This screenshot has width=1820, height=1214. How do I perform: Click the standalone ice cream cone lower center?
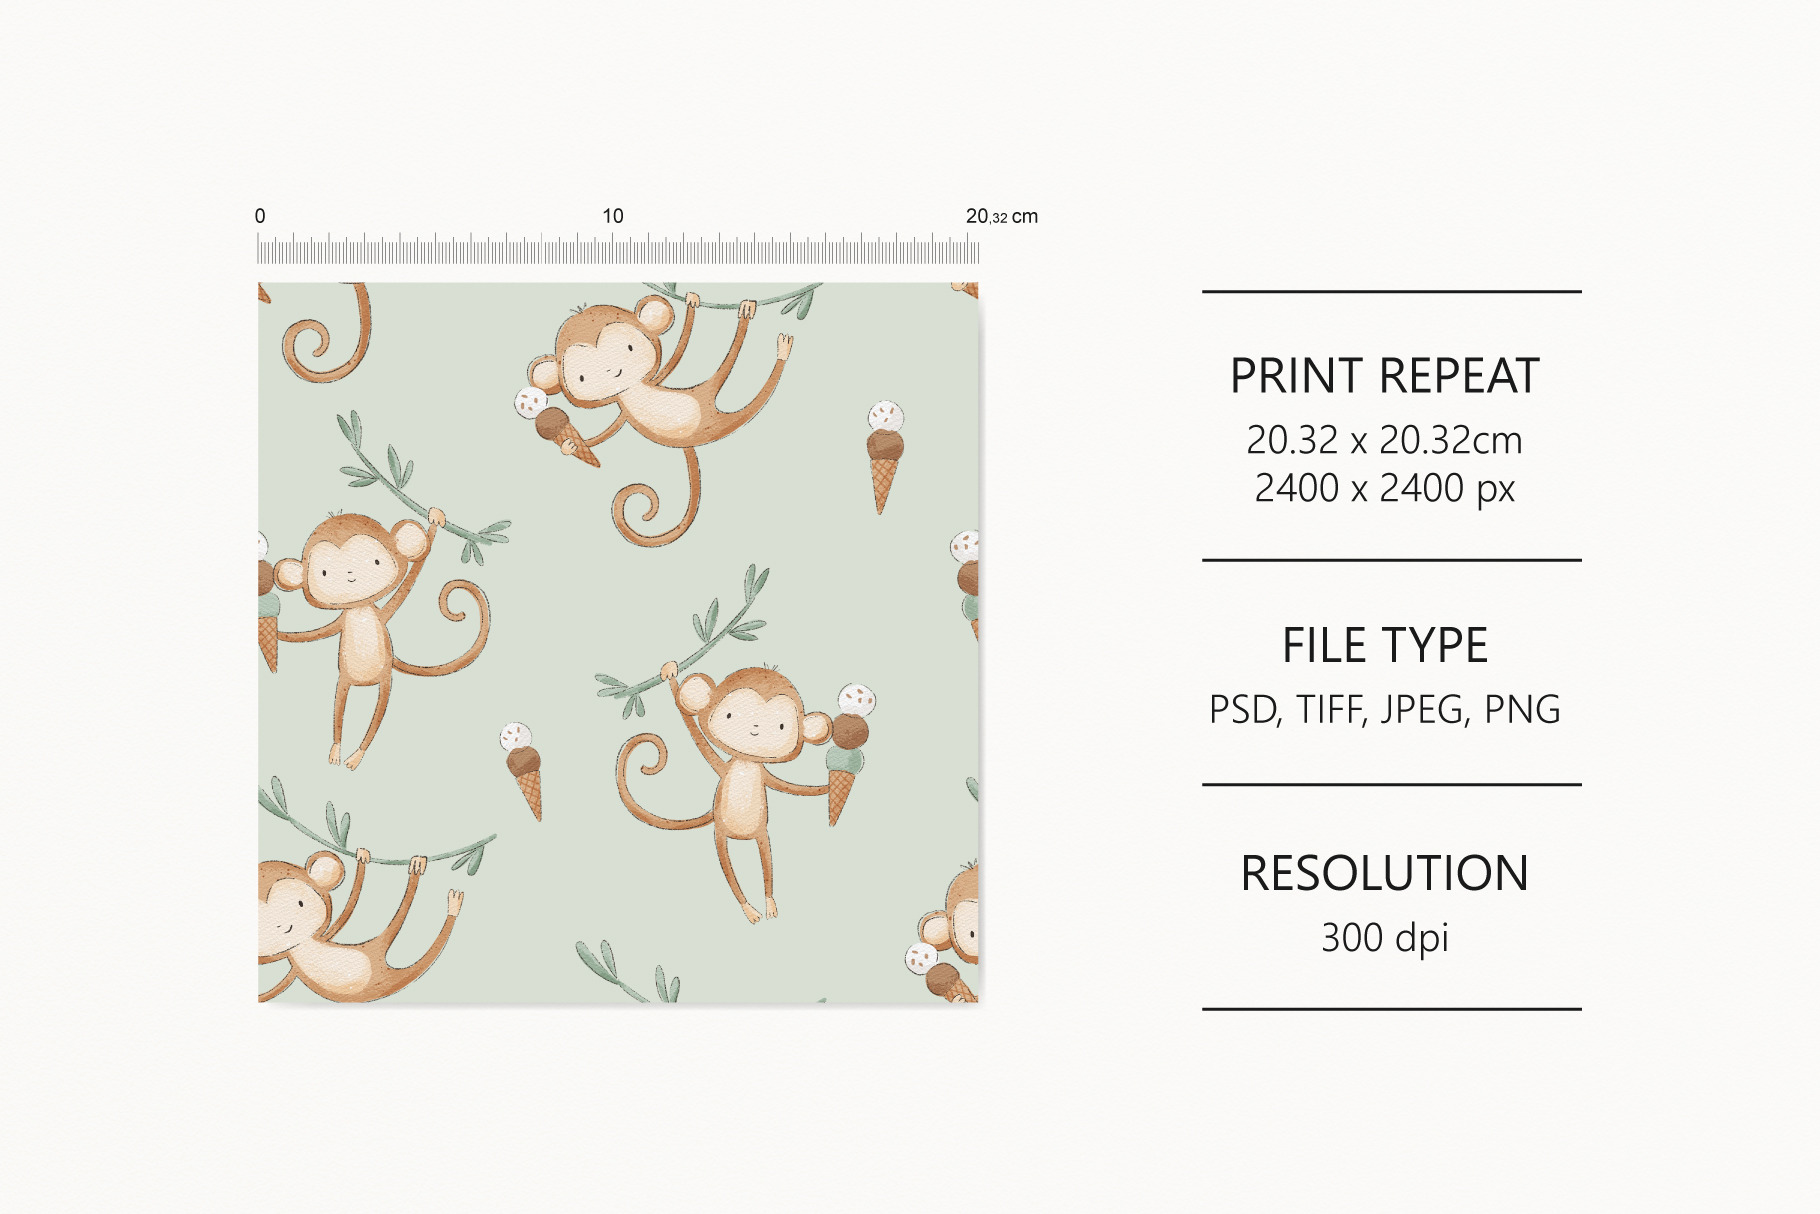pos(523,771)
